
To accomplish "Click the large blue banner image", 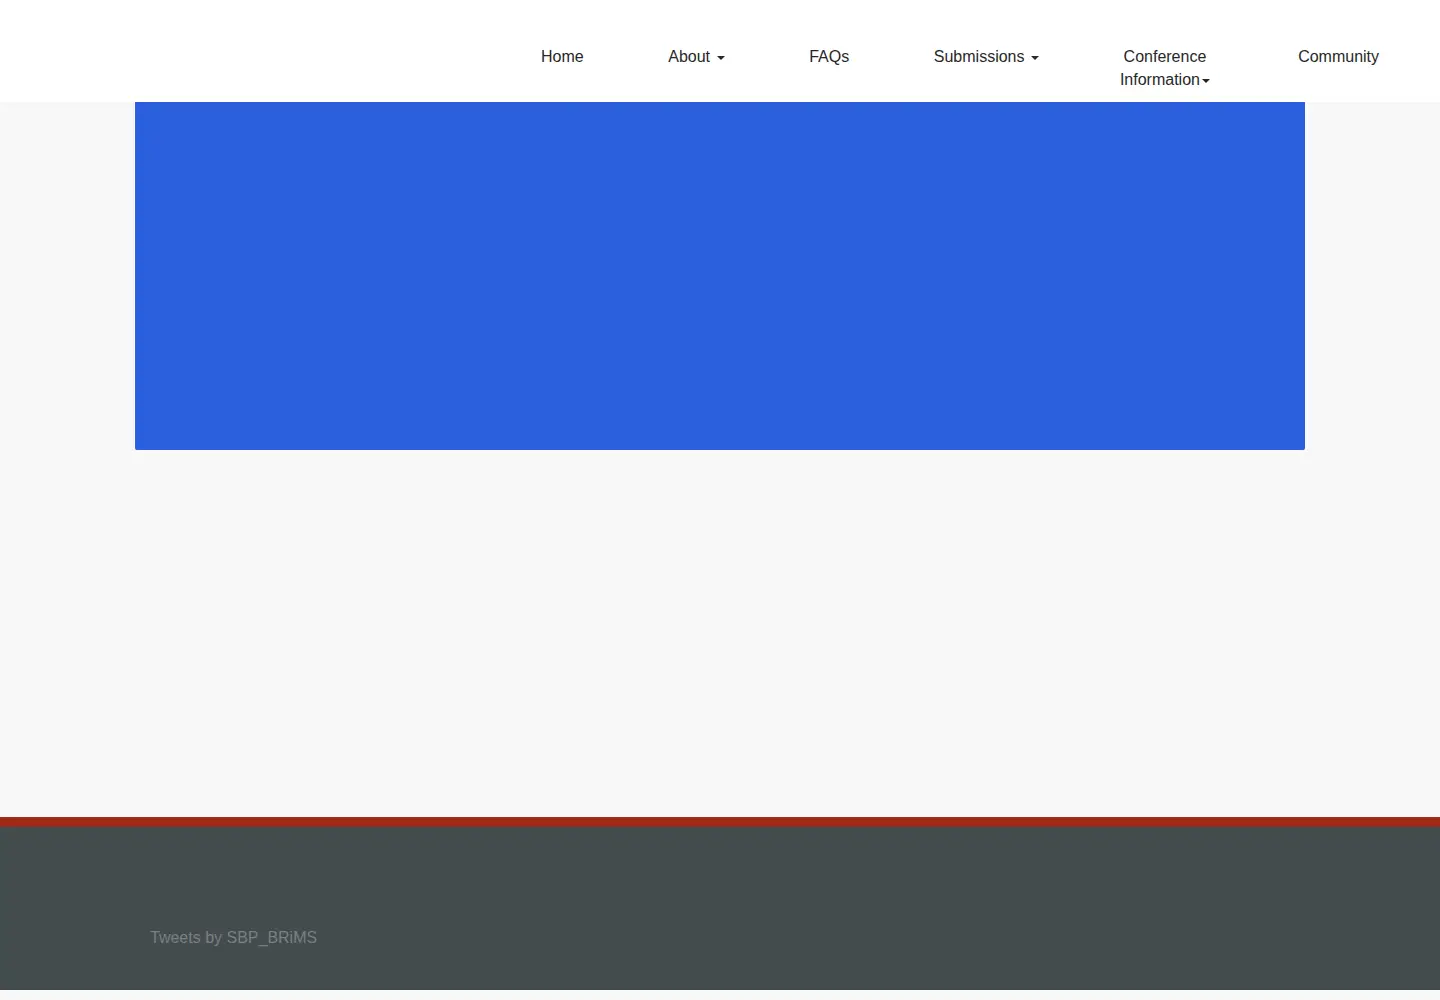I will tap(720, 276).
